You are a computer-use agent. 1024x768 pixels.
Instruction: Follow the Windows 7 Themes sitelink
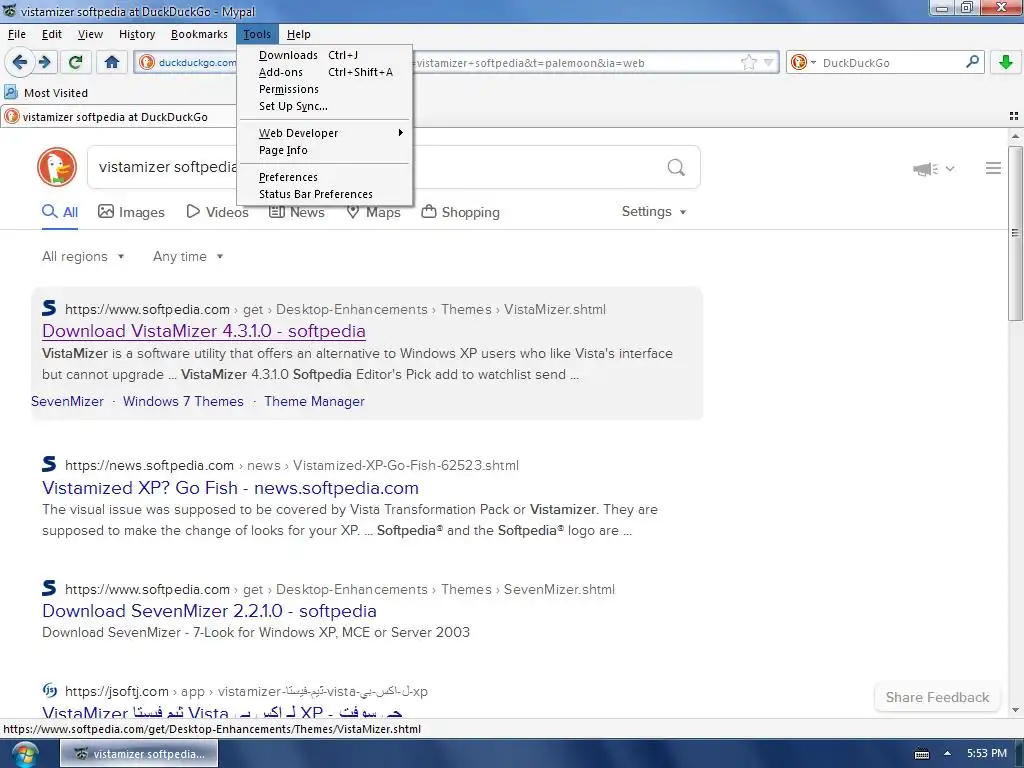(184, 402)
